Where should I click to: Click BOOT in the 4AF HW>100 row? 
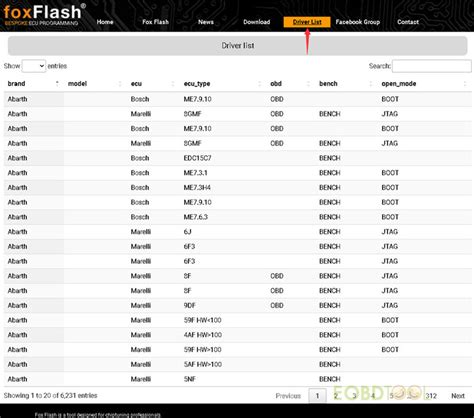(390, 335)
